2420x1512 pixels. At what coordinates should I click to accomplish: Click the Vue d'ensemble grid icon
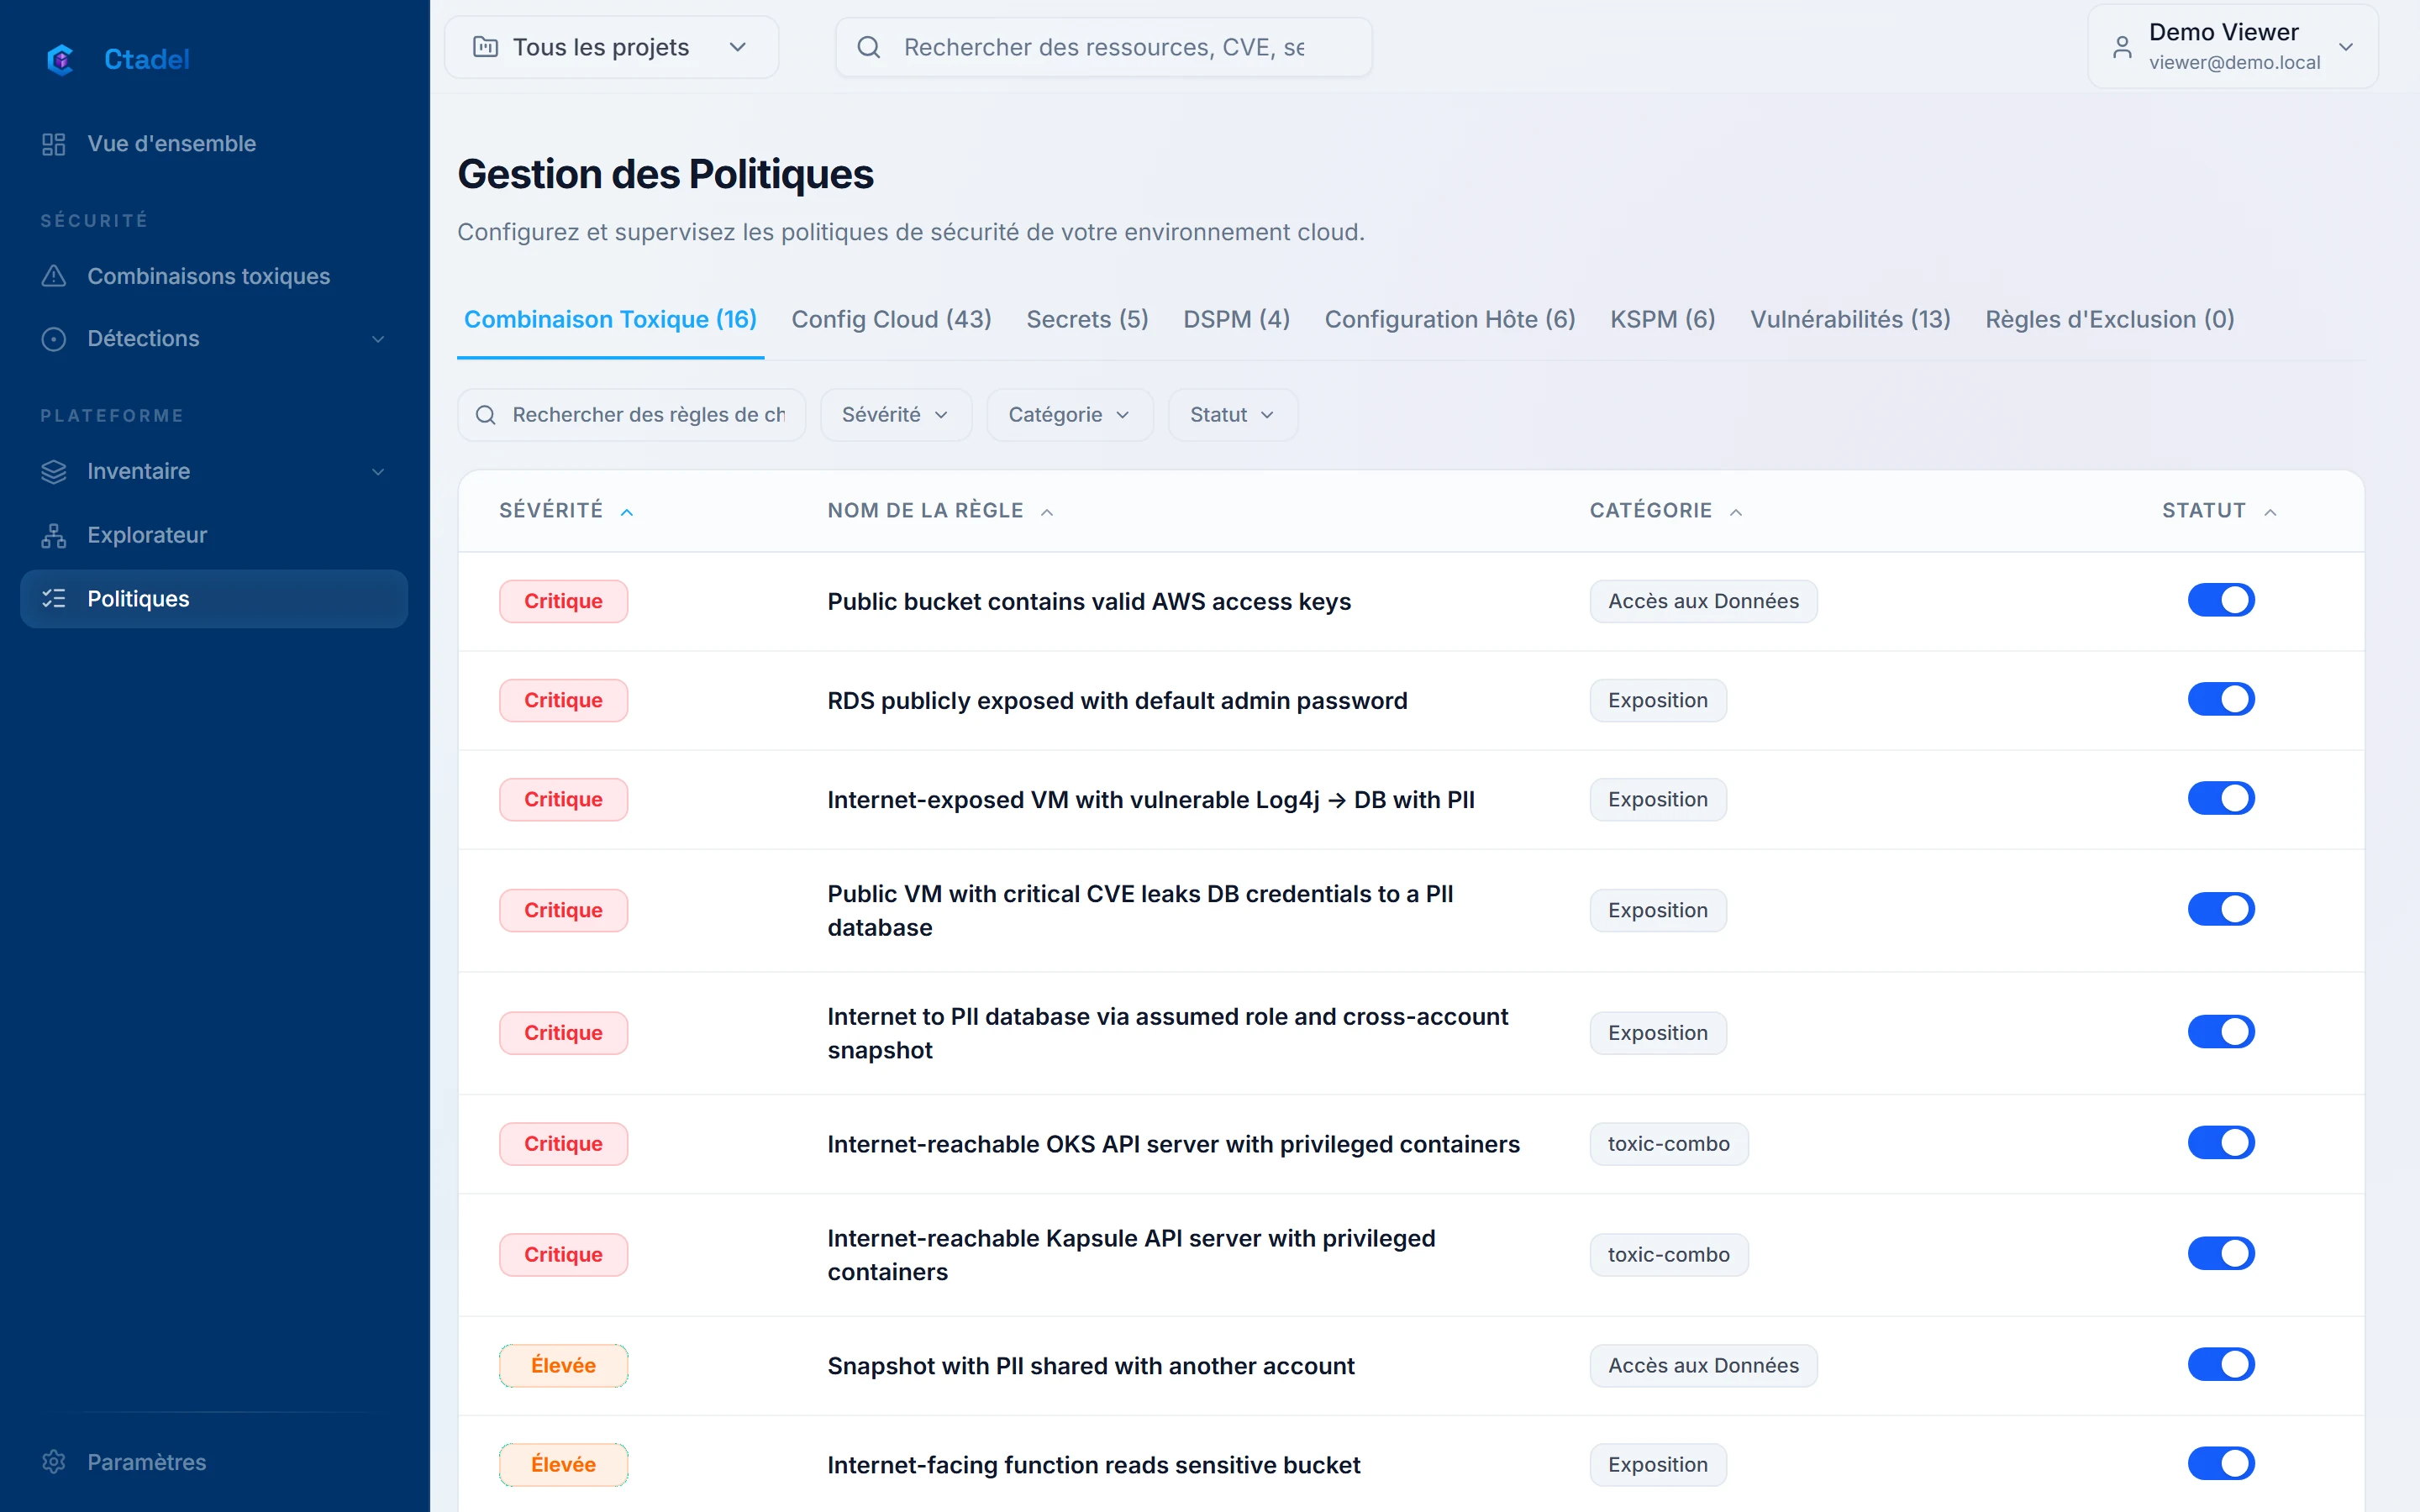click(x=54, y=144)
